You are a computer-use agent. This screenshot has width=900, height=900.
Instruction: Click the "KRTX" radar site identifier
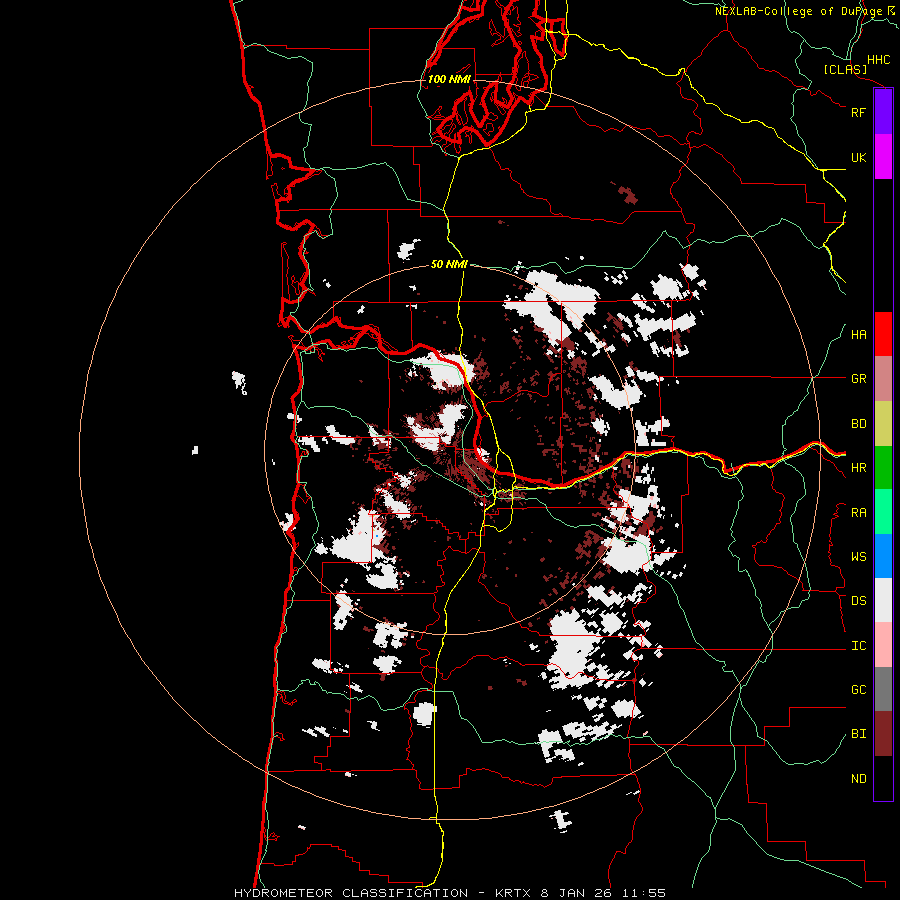tap(513, 893)
